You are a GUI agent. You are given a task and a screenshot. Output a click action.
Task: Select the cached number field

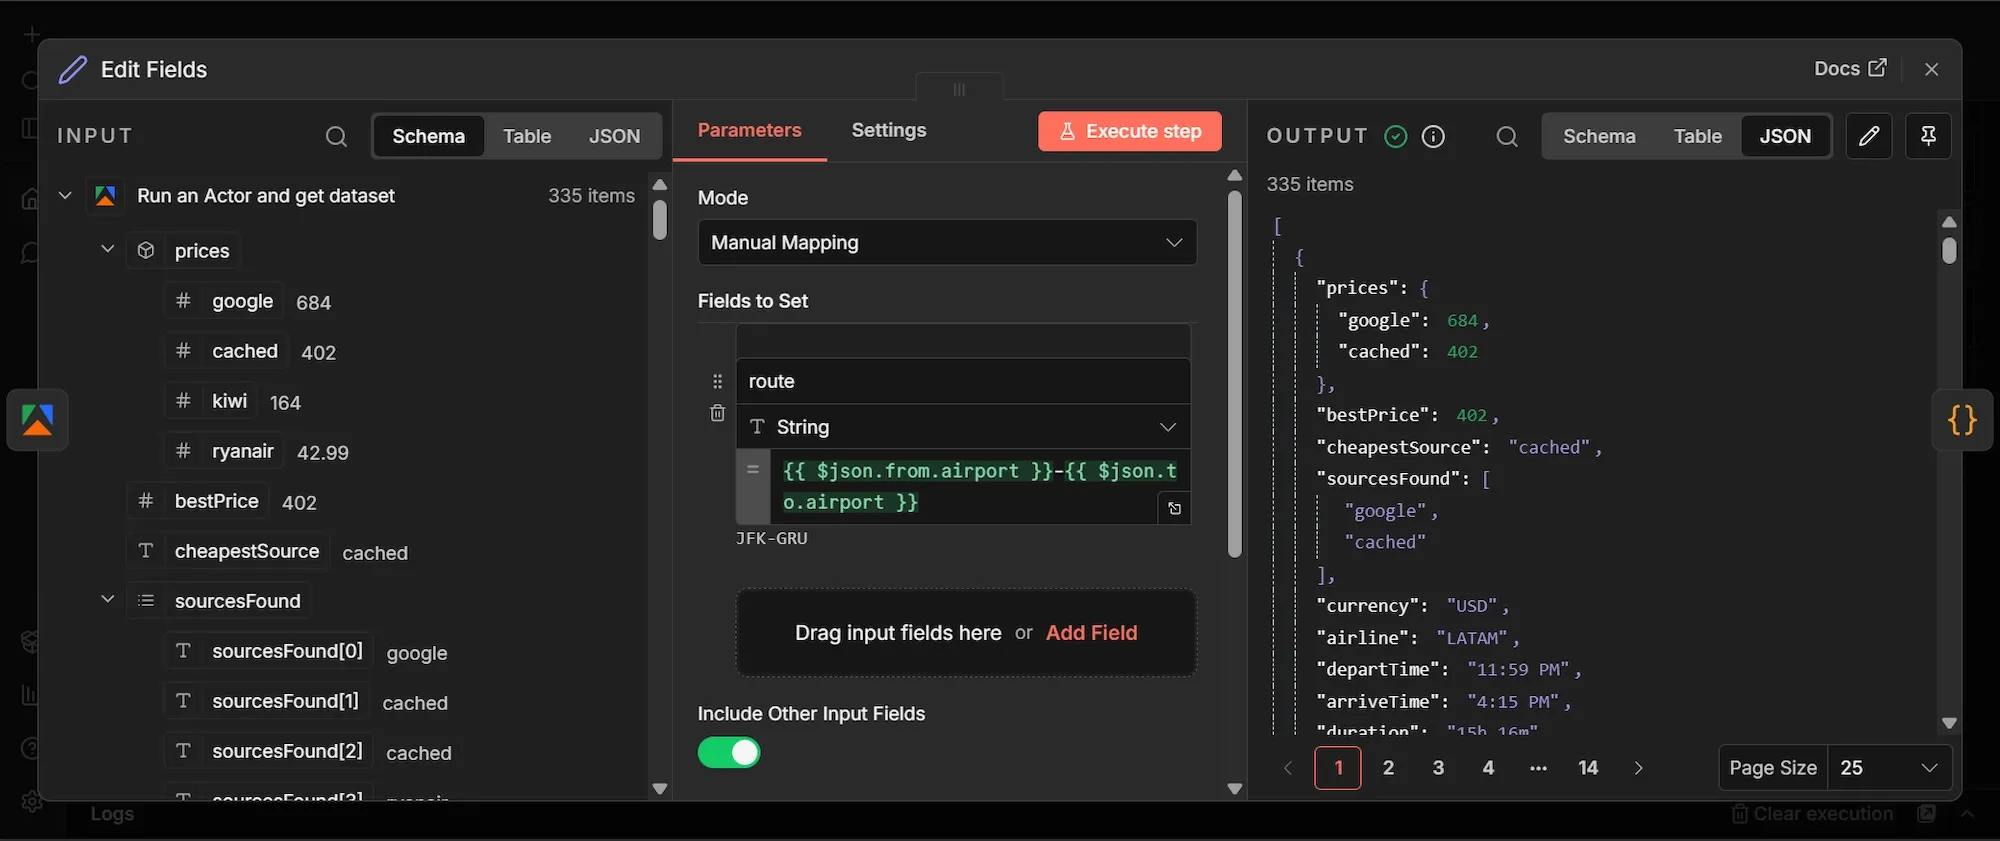(x=226, y=351)
